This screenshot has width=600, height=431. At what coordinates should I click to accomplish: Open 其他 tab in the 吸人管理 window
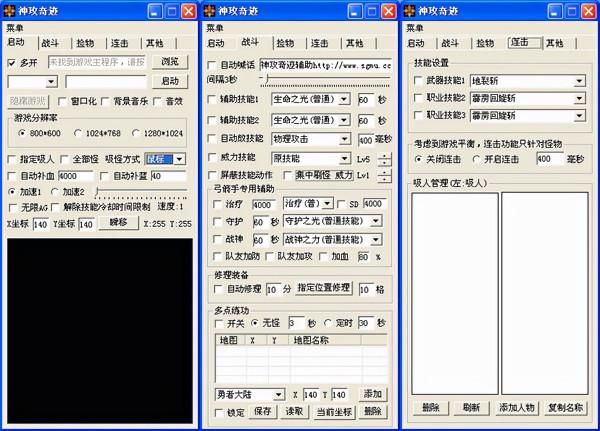(x=555, y=44)
